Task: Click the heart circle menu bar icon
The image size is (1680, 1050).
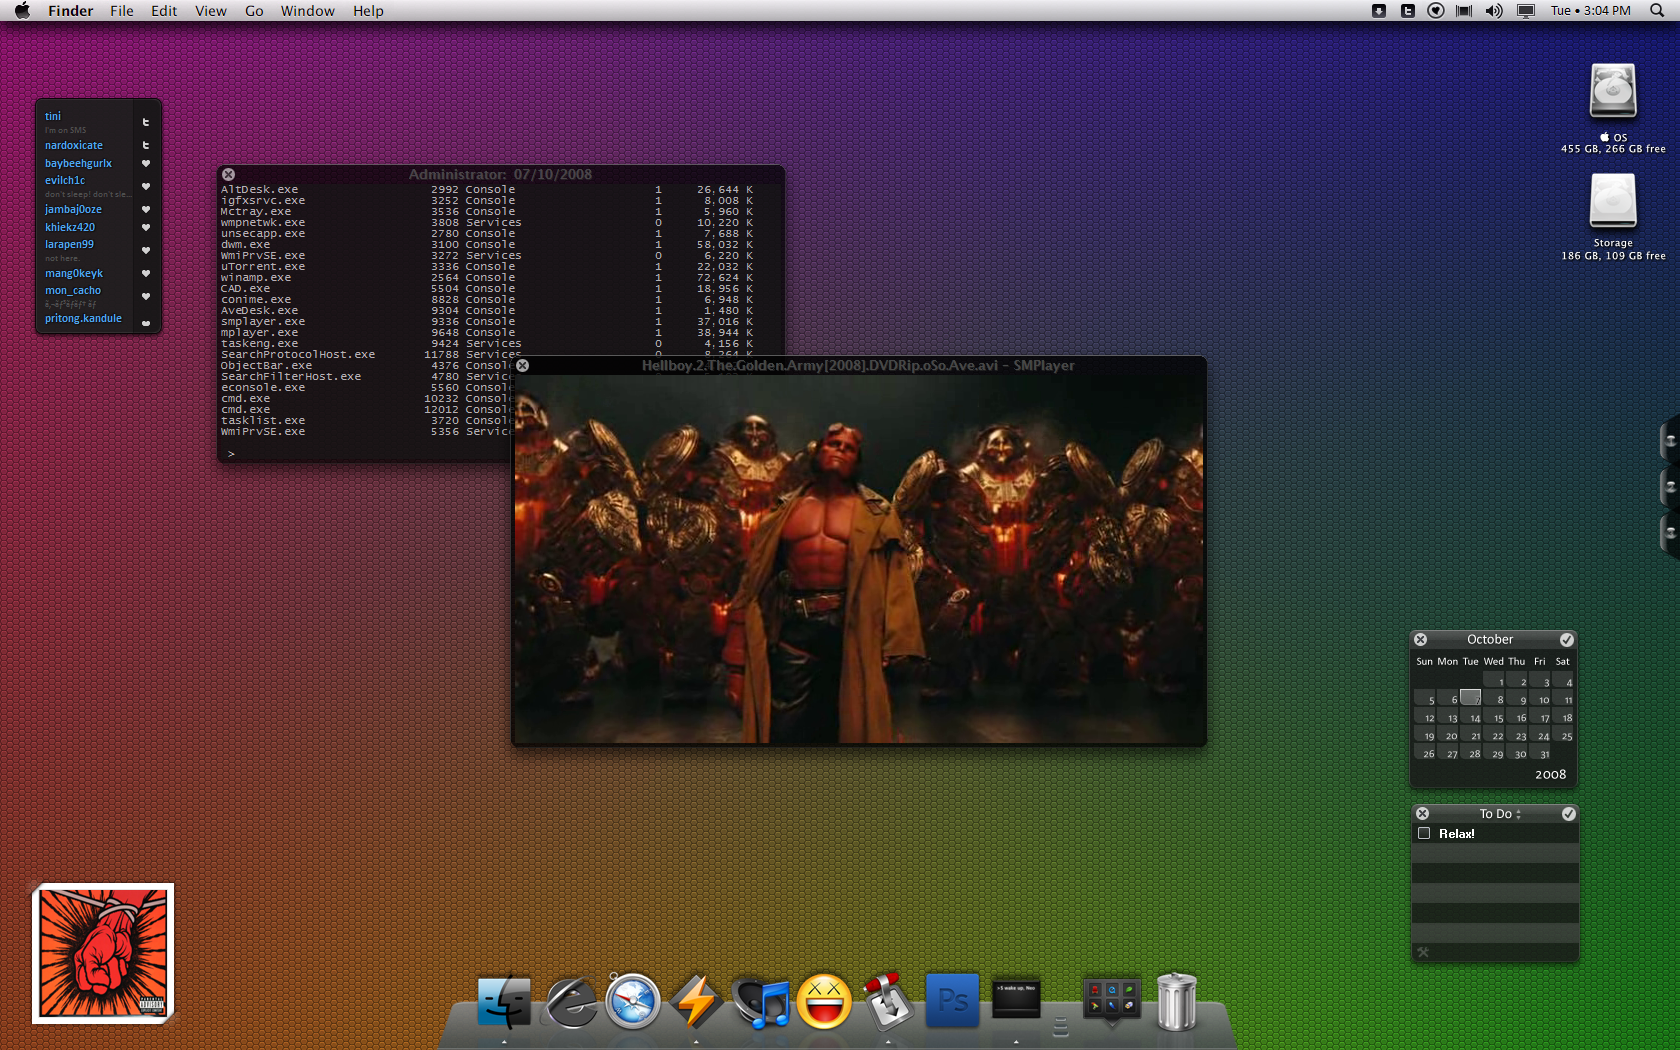Action: tap(1436, 11)
